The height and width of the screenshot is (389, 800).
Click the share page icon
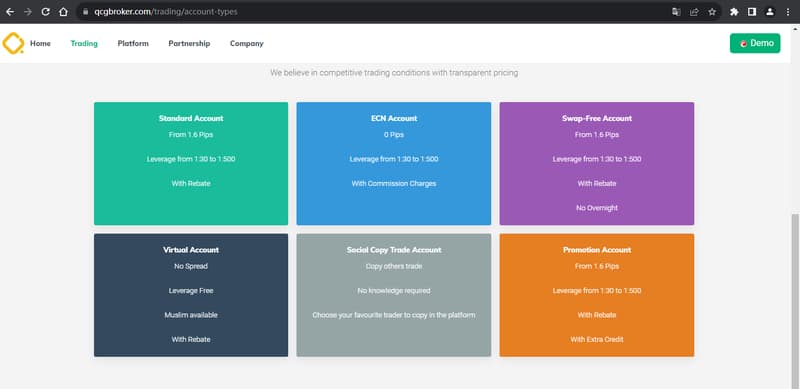(x=694, y=12)
